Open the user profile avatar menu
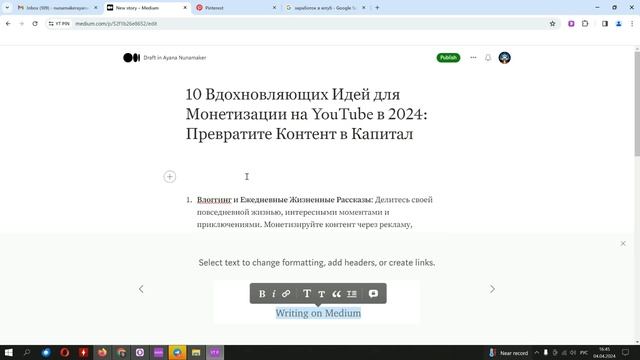 point(504,58)
